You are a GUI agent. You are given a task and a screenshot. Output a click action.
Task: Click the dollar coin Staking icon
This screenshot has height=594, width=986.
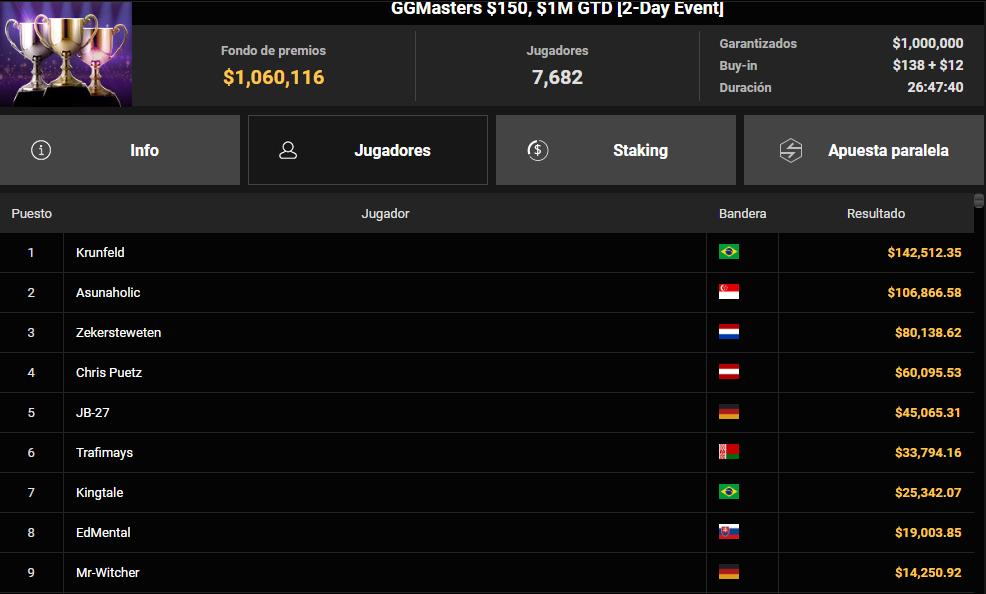click(538, 150)
